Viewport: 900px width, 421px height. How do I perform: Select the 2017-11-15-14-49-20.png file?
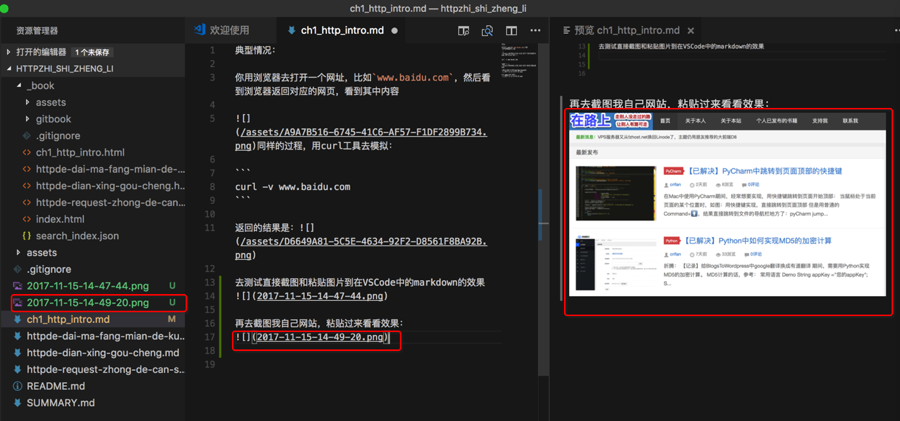coord(87,302)
